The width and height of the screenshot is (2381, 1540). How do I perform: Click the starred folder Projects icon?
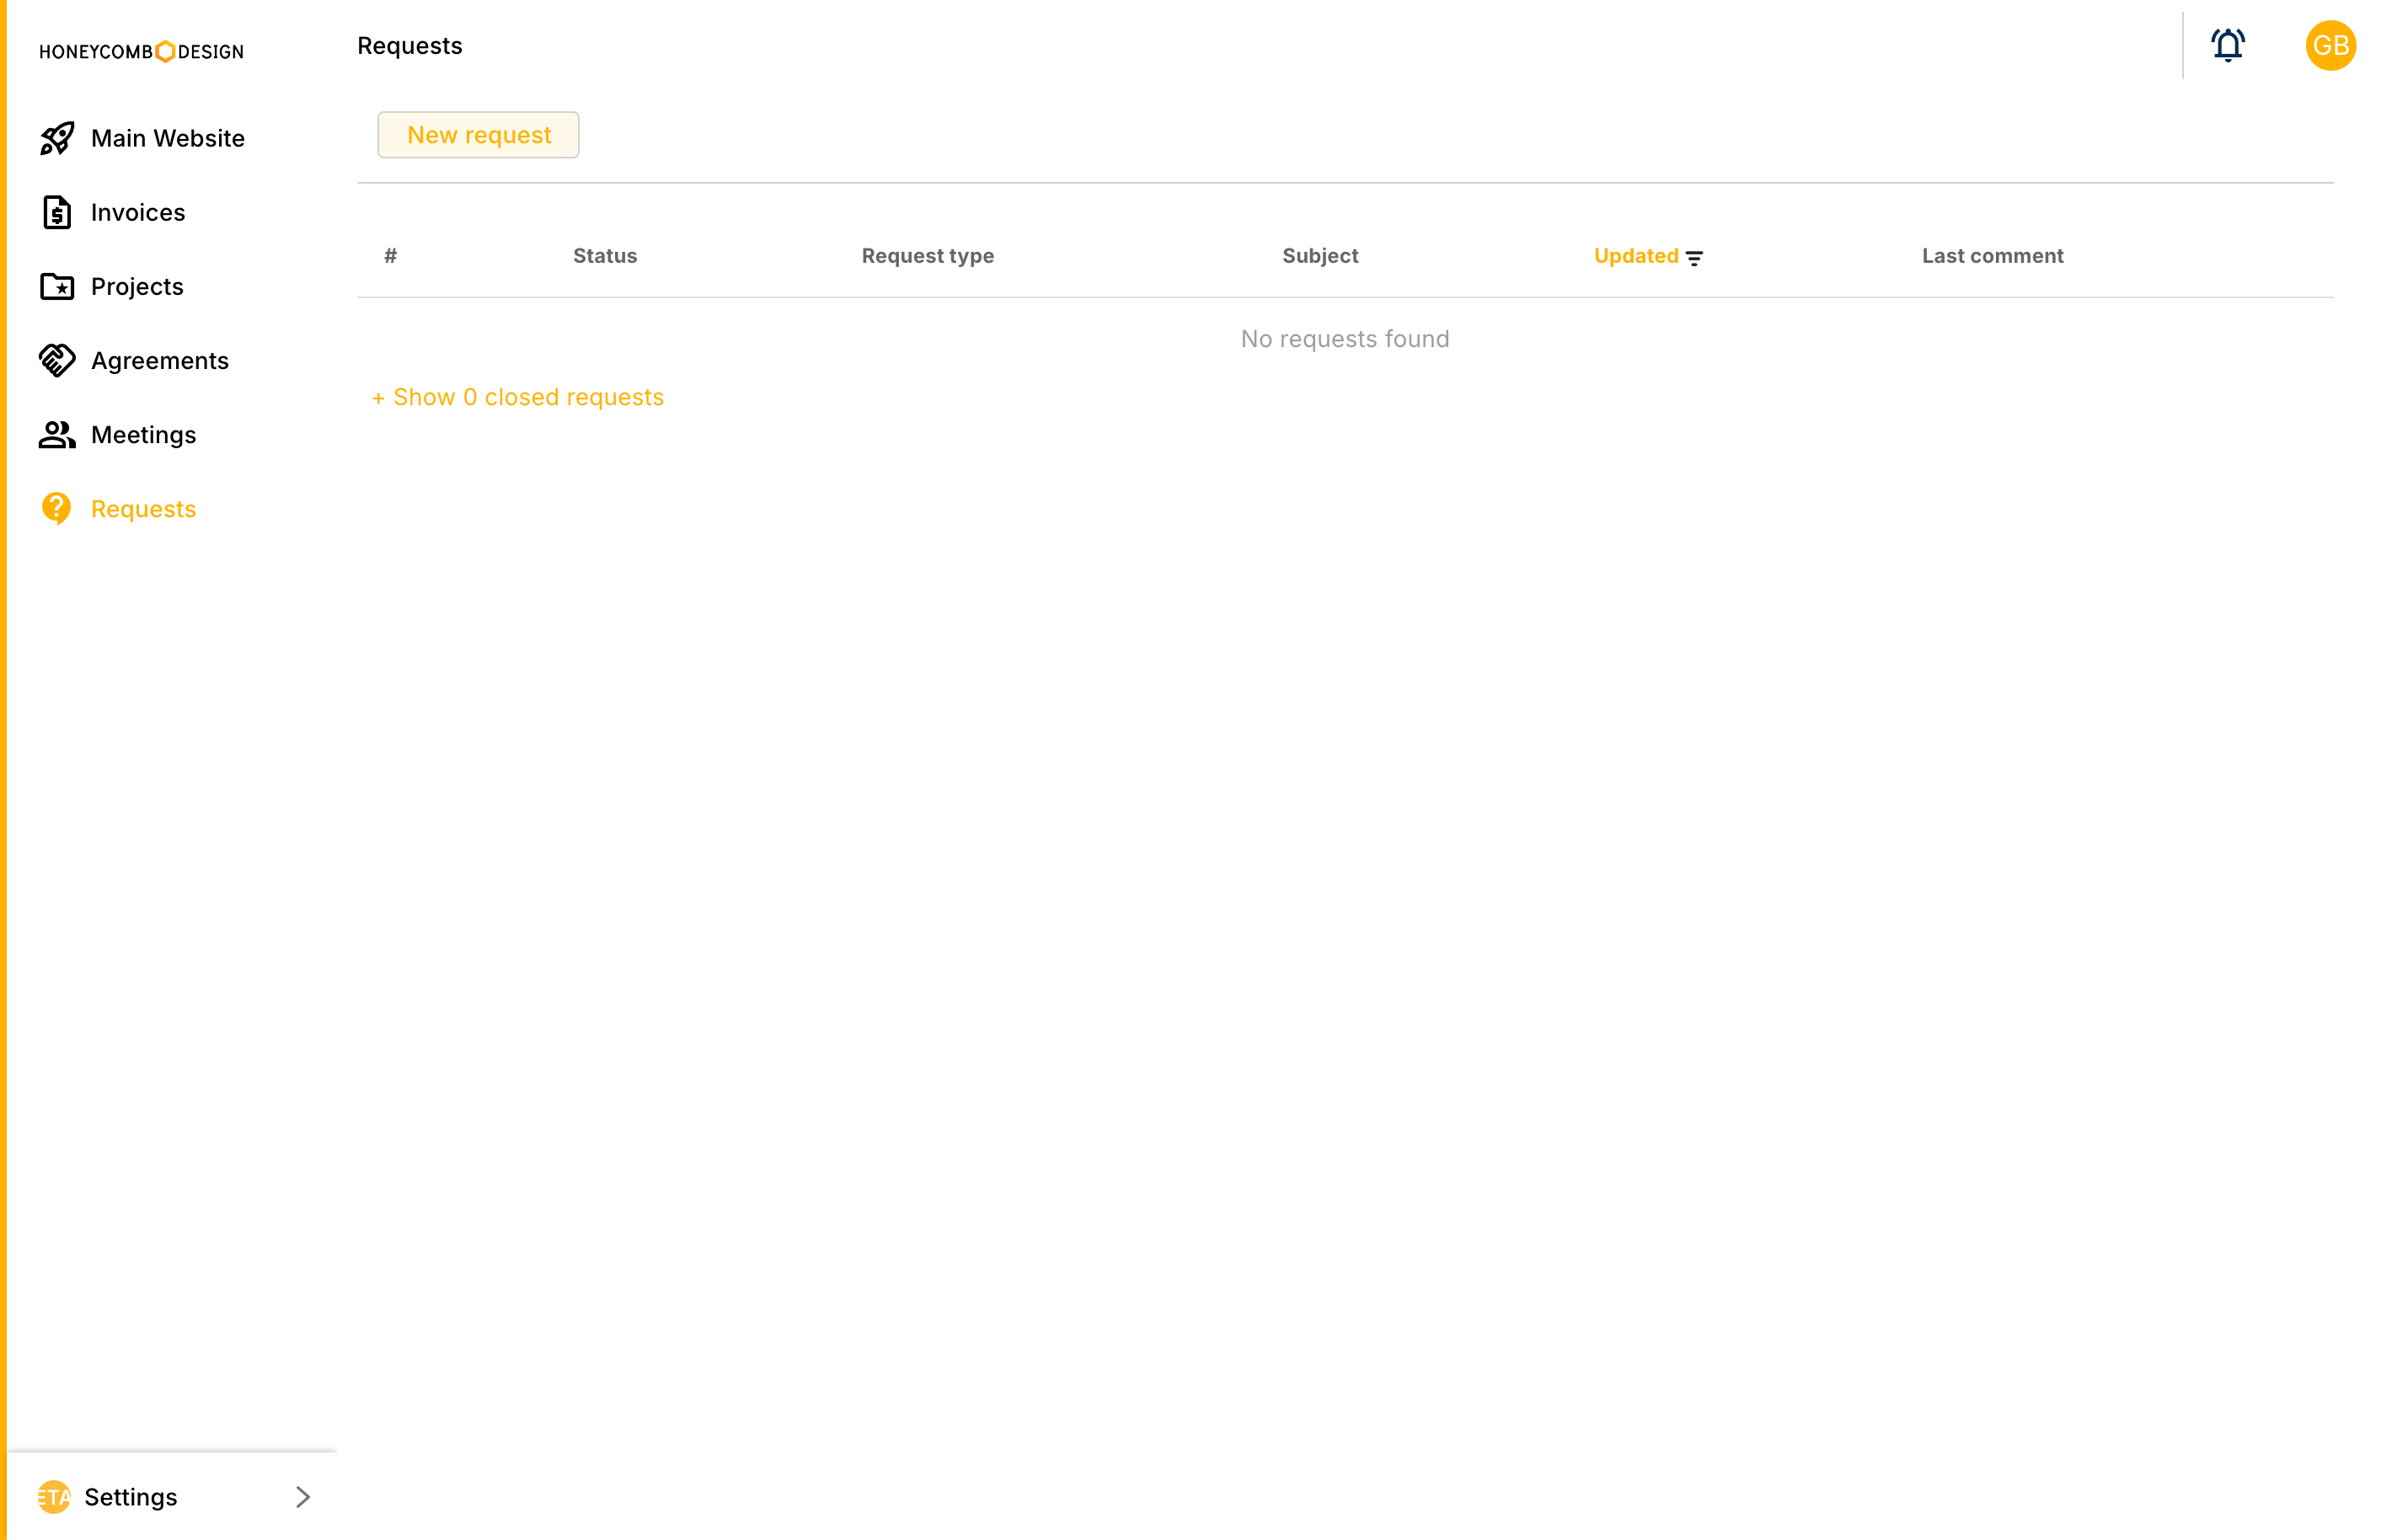[57, 286]
